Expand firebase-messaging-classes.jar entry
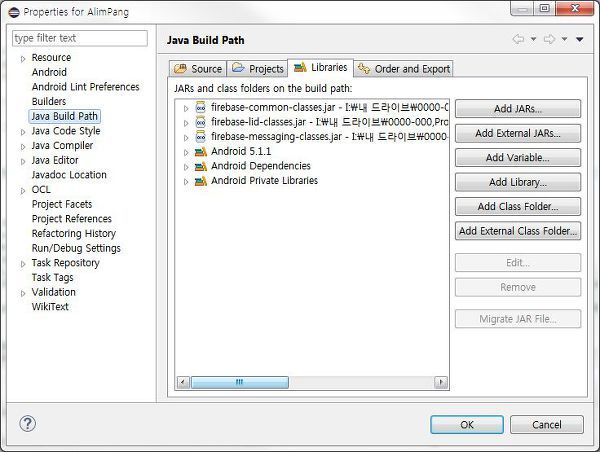 point(186,138)
